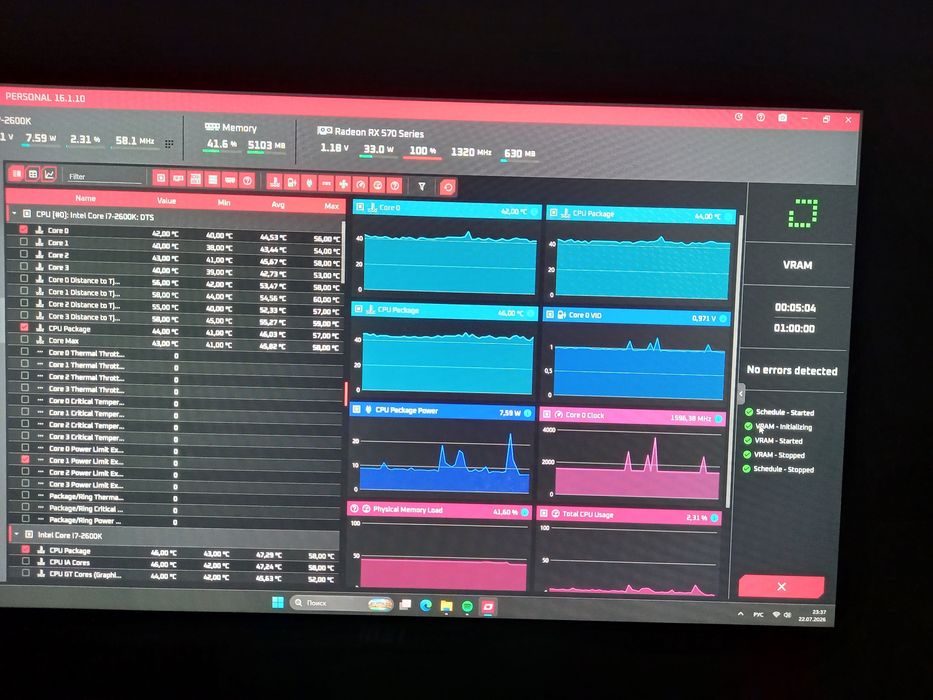
Task: Collapse the test side panel with the arrow handle
Action: (741, 393)
